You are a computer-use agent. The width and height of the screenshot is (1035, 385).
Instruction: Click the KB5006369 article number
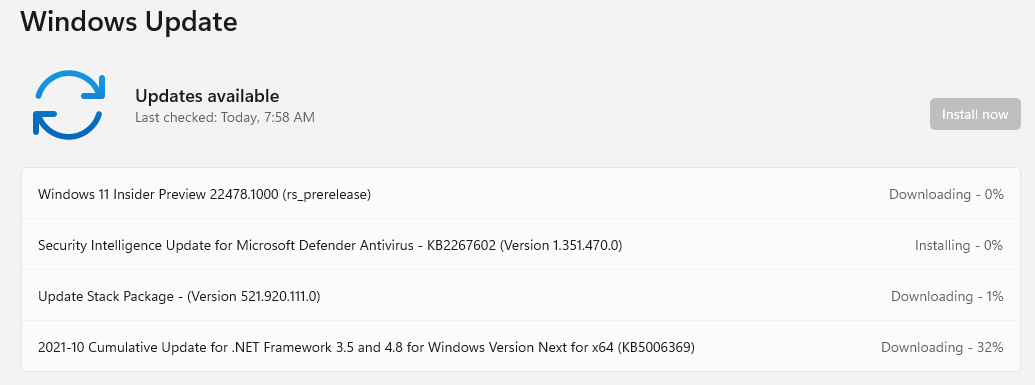656,347
